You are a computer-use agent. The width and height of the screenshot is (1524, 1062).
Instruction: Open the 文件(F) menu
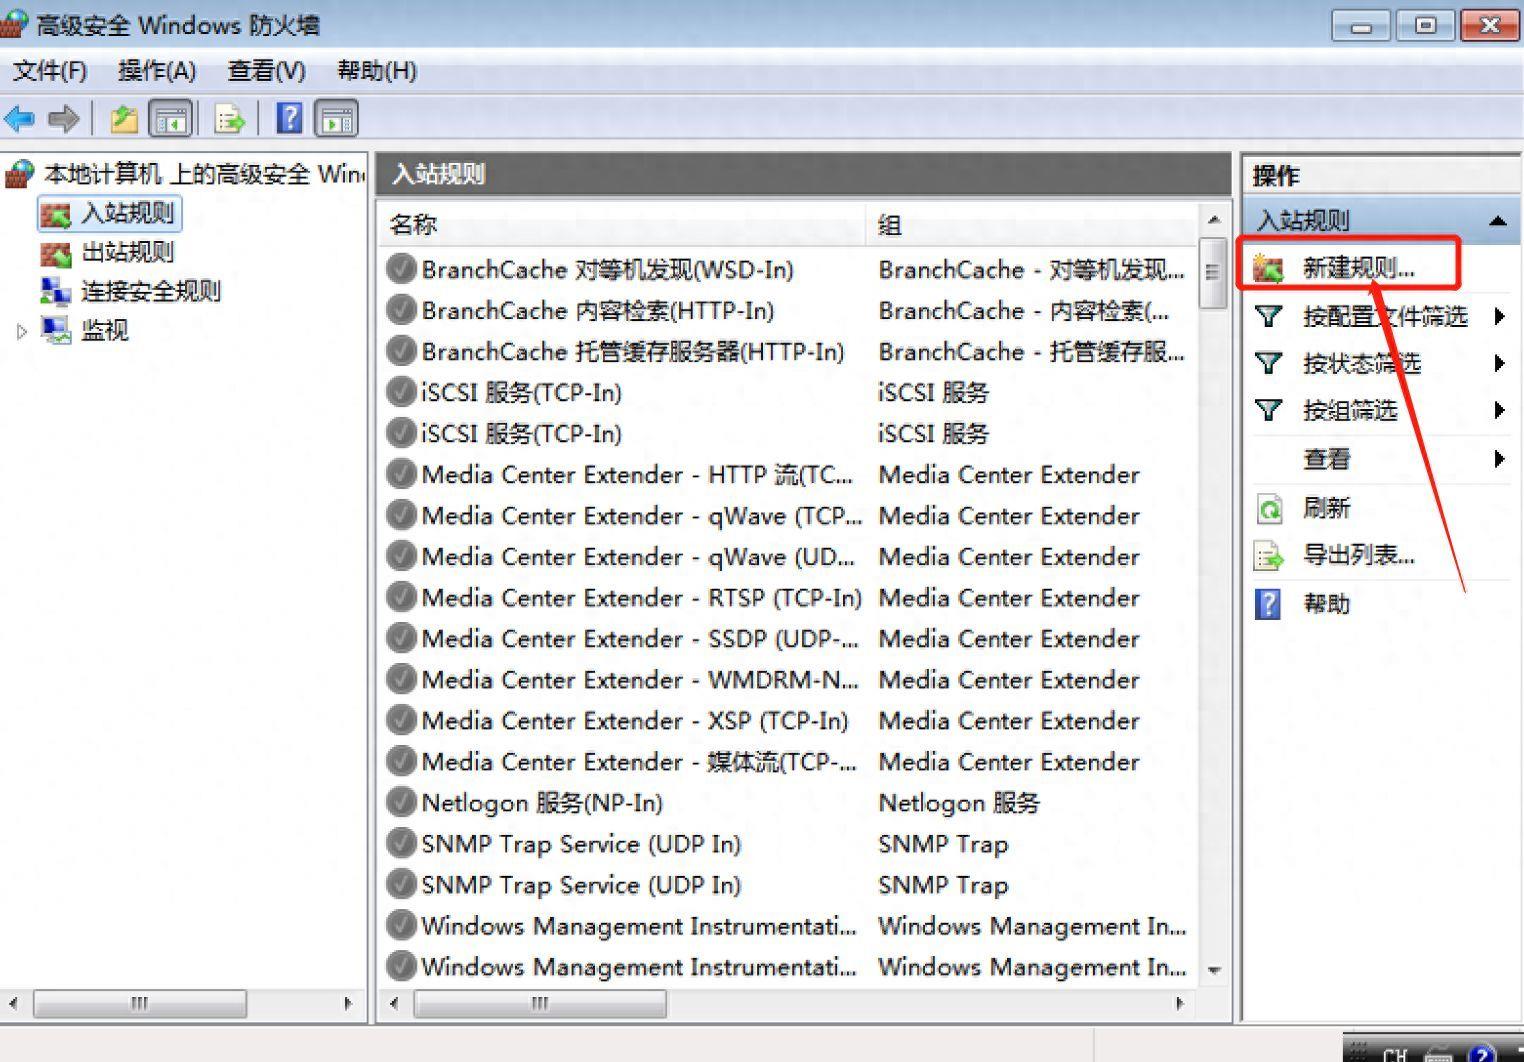[50, 71]
